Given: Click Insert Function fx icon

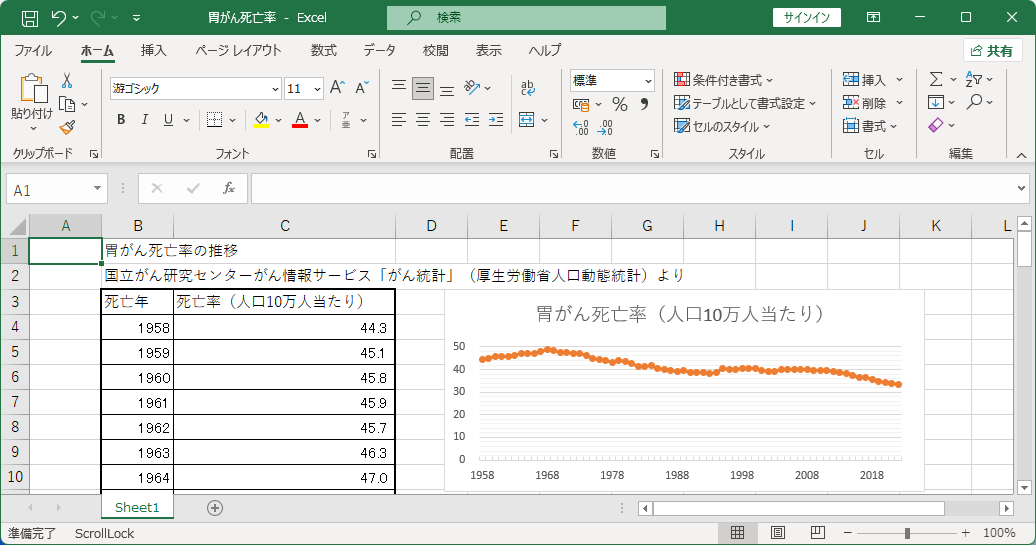Looking at the screenshot, I should 229,189.
